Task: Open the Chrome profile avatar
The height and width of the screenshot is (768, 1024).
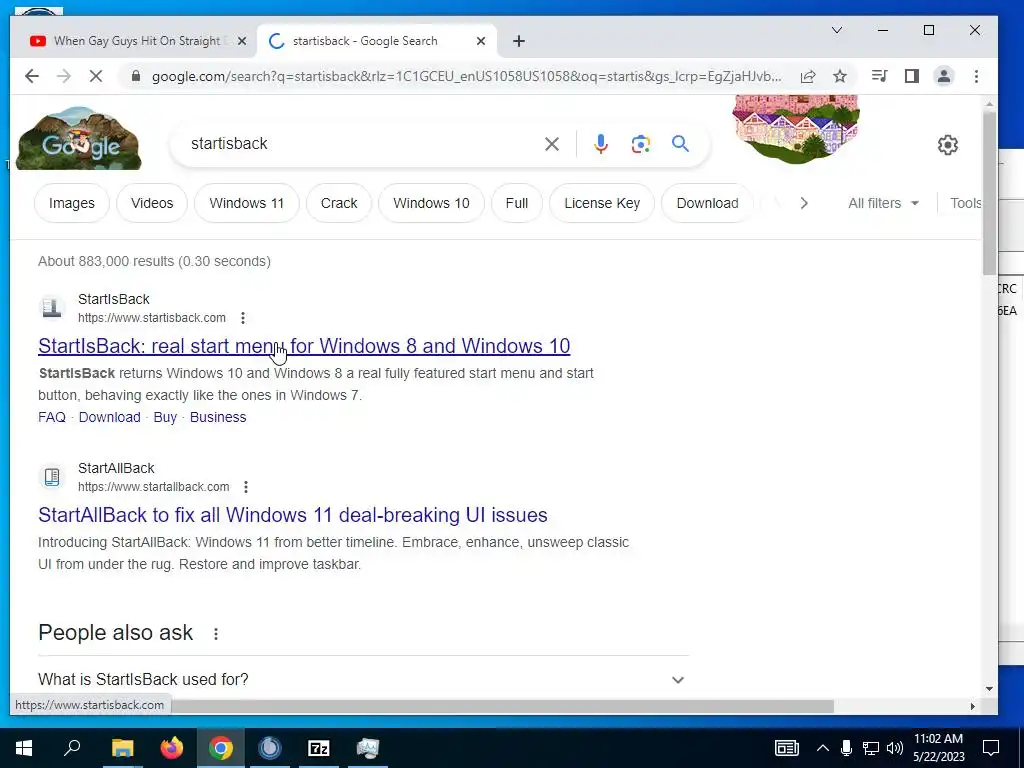Action: [944, 76]
